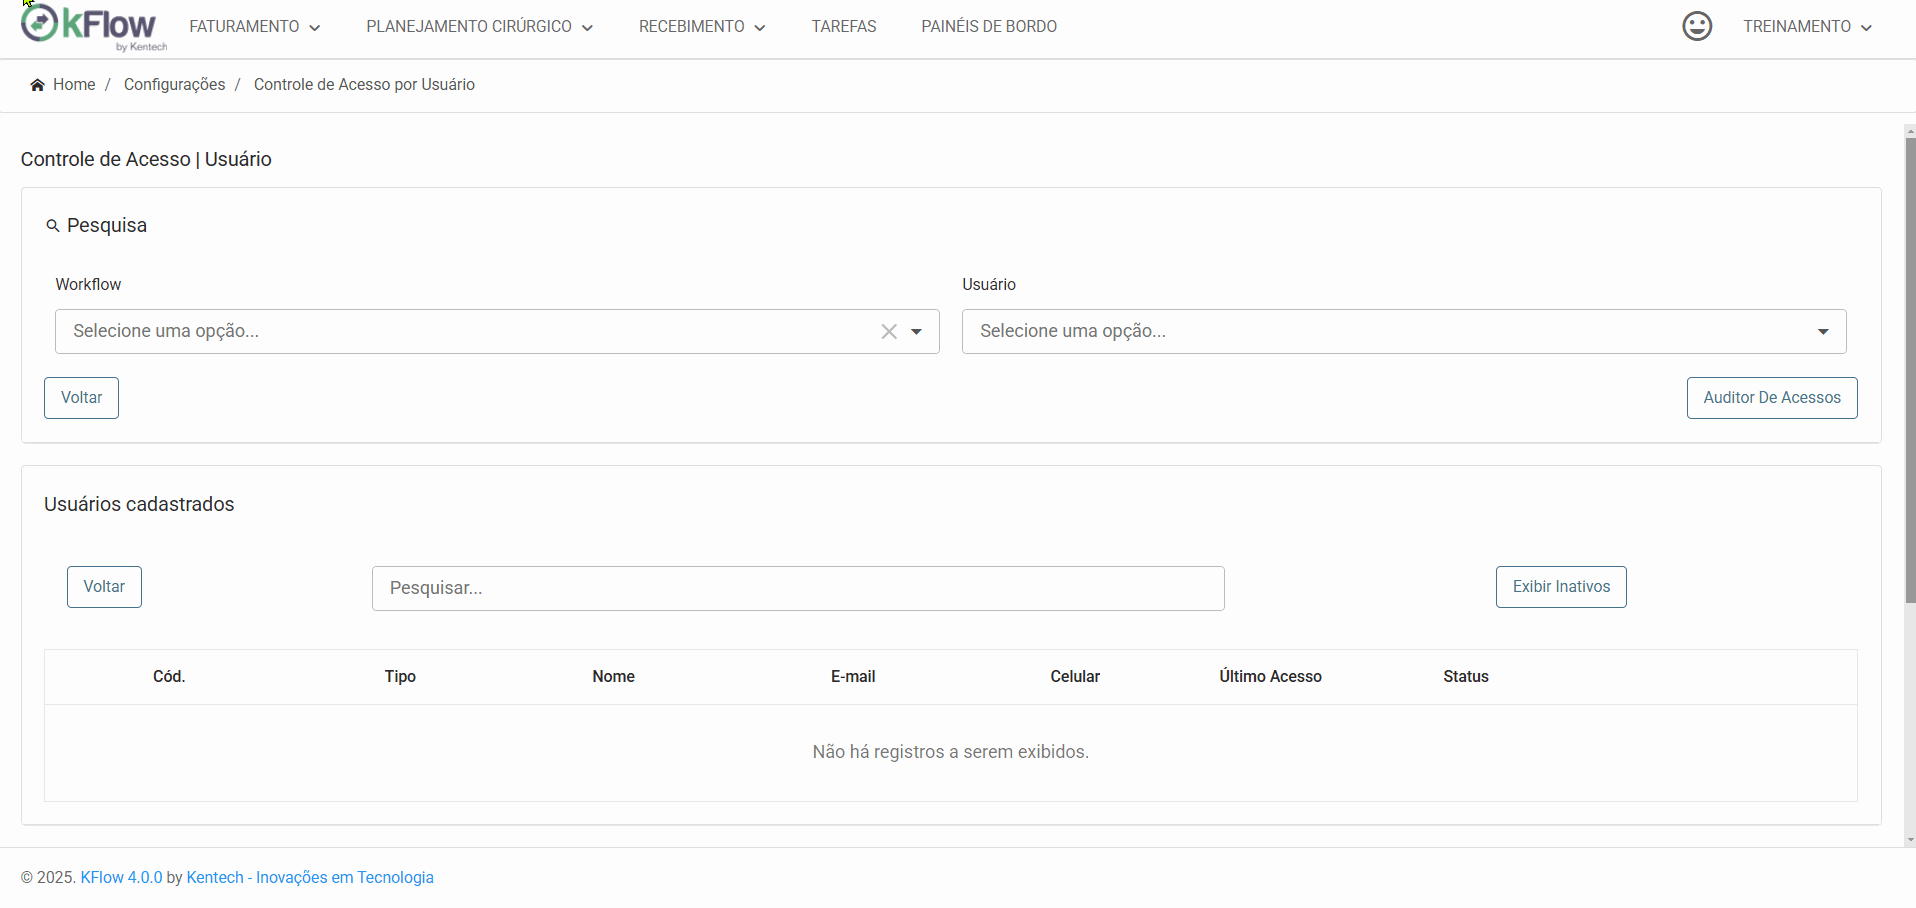
Task: Click the magnifier icon beside Pesquisa
Action: [53, 226]
